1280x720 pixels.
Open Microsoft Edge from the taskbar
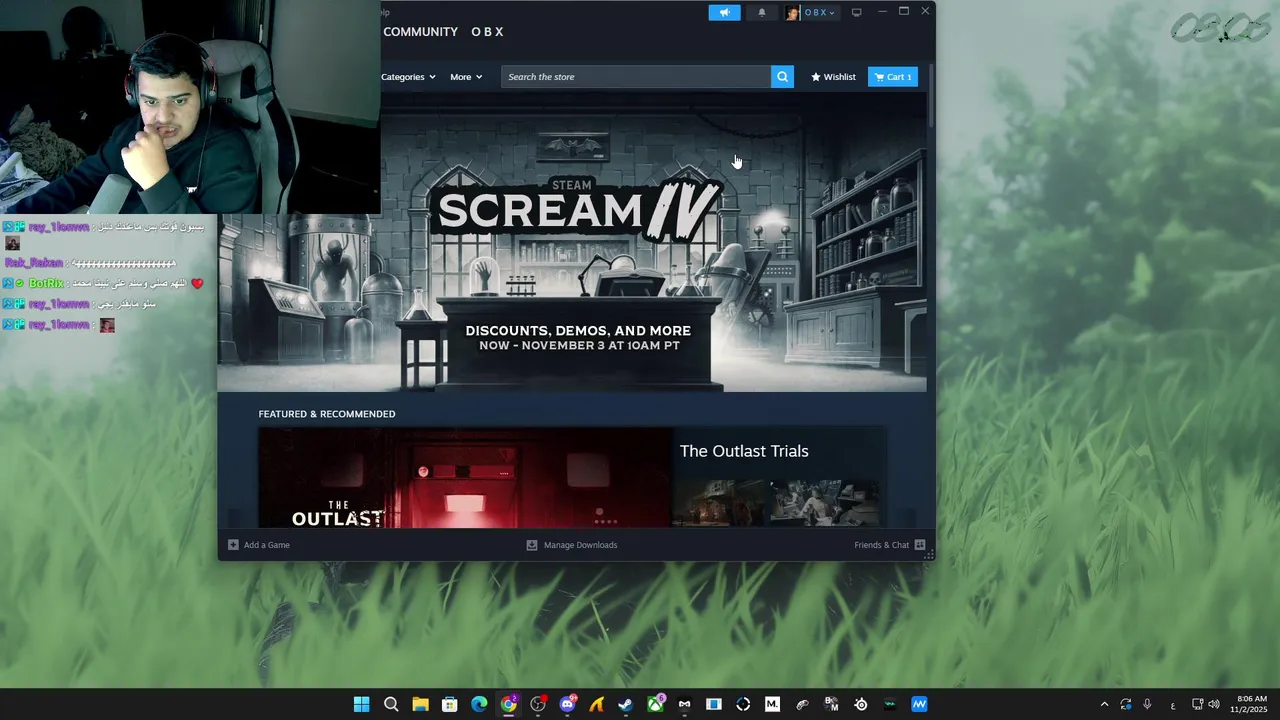(x=479, y=704)
